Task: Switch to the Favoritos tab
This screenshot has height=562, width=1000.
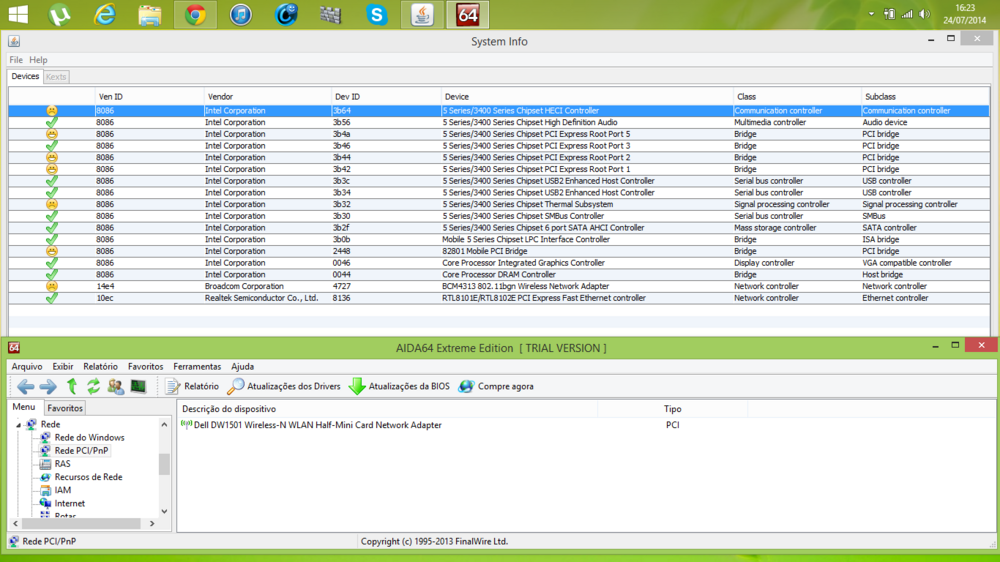Action: click(65, 408)
